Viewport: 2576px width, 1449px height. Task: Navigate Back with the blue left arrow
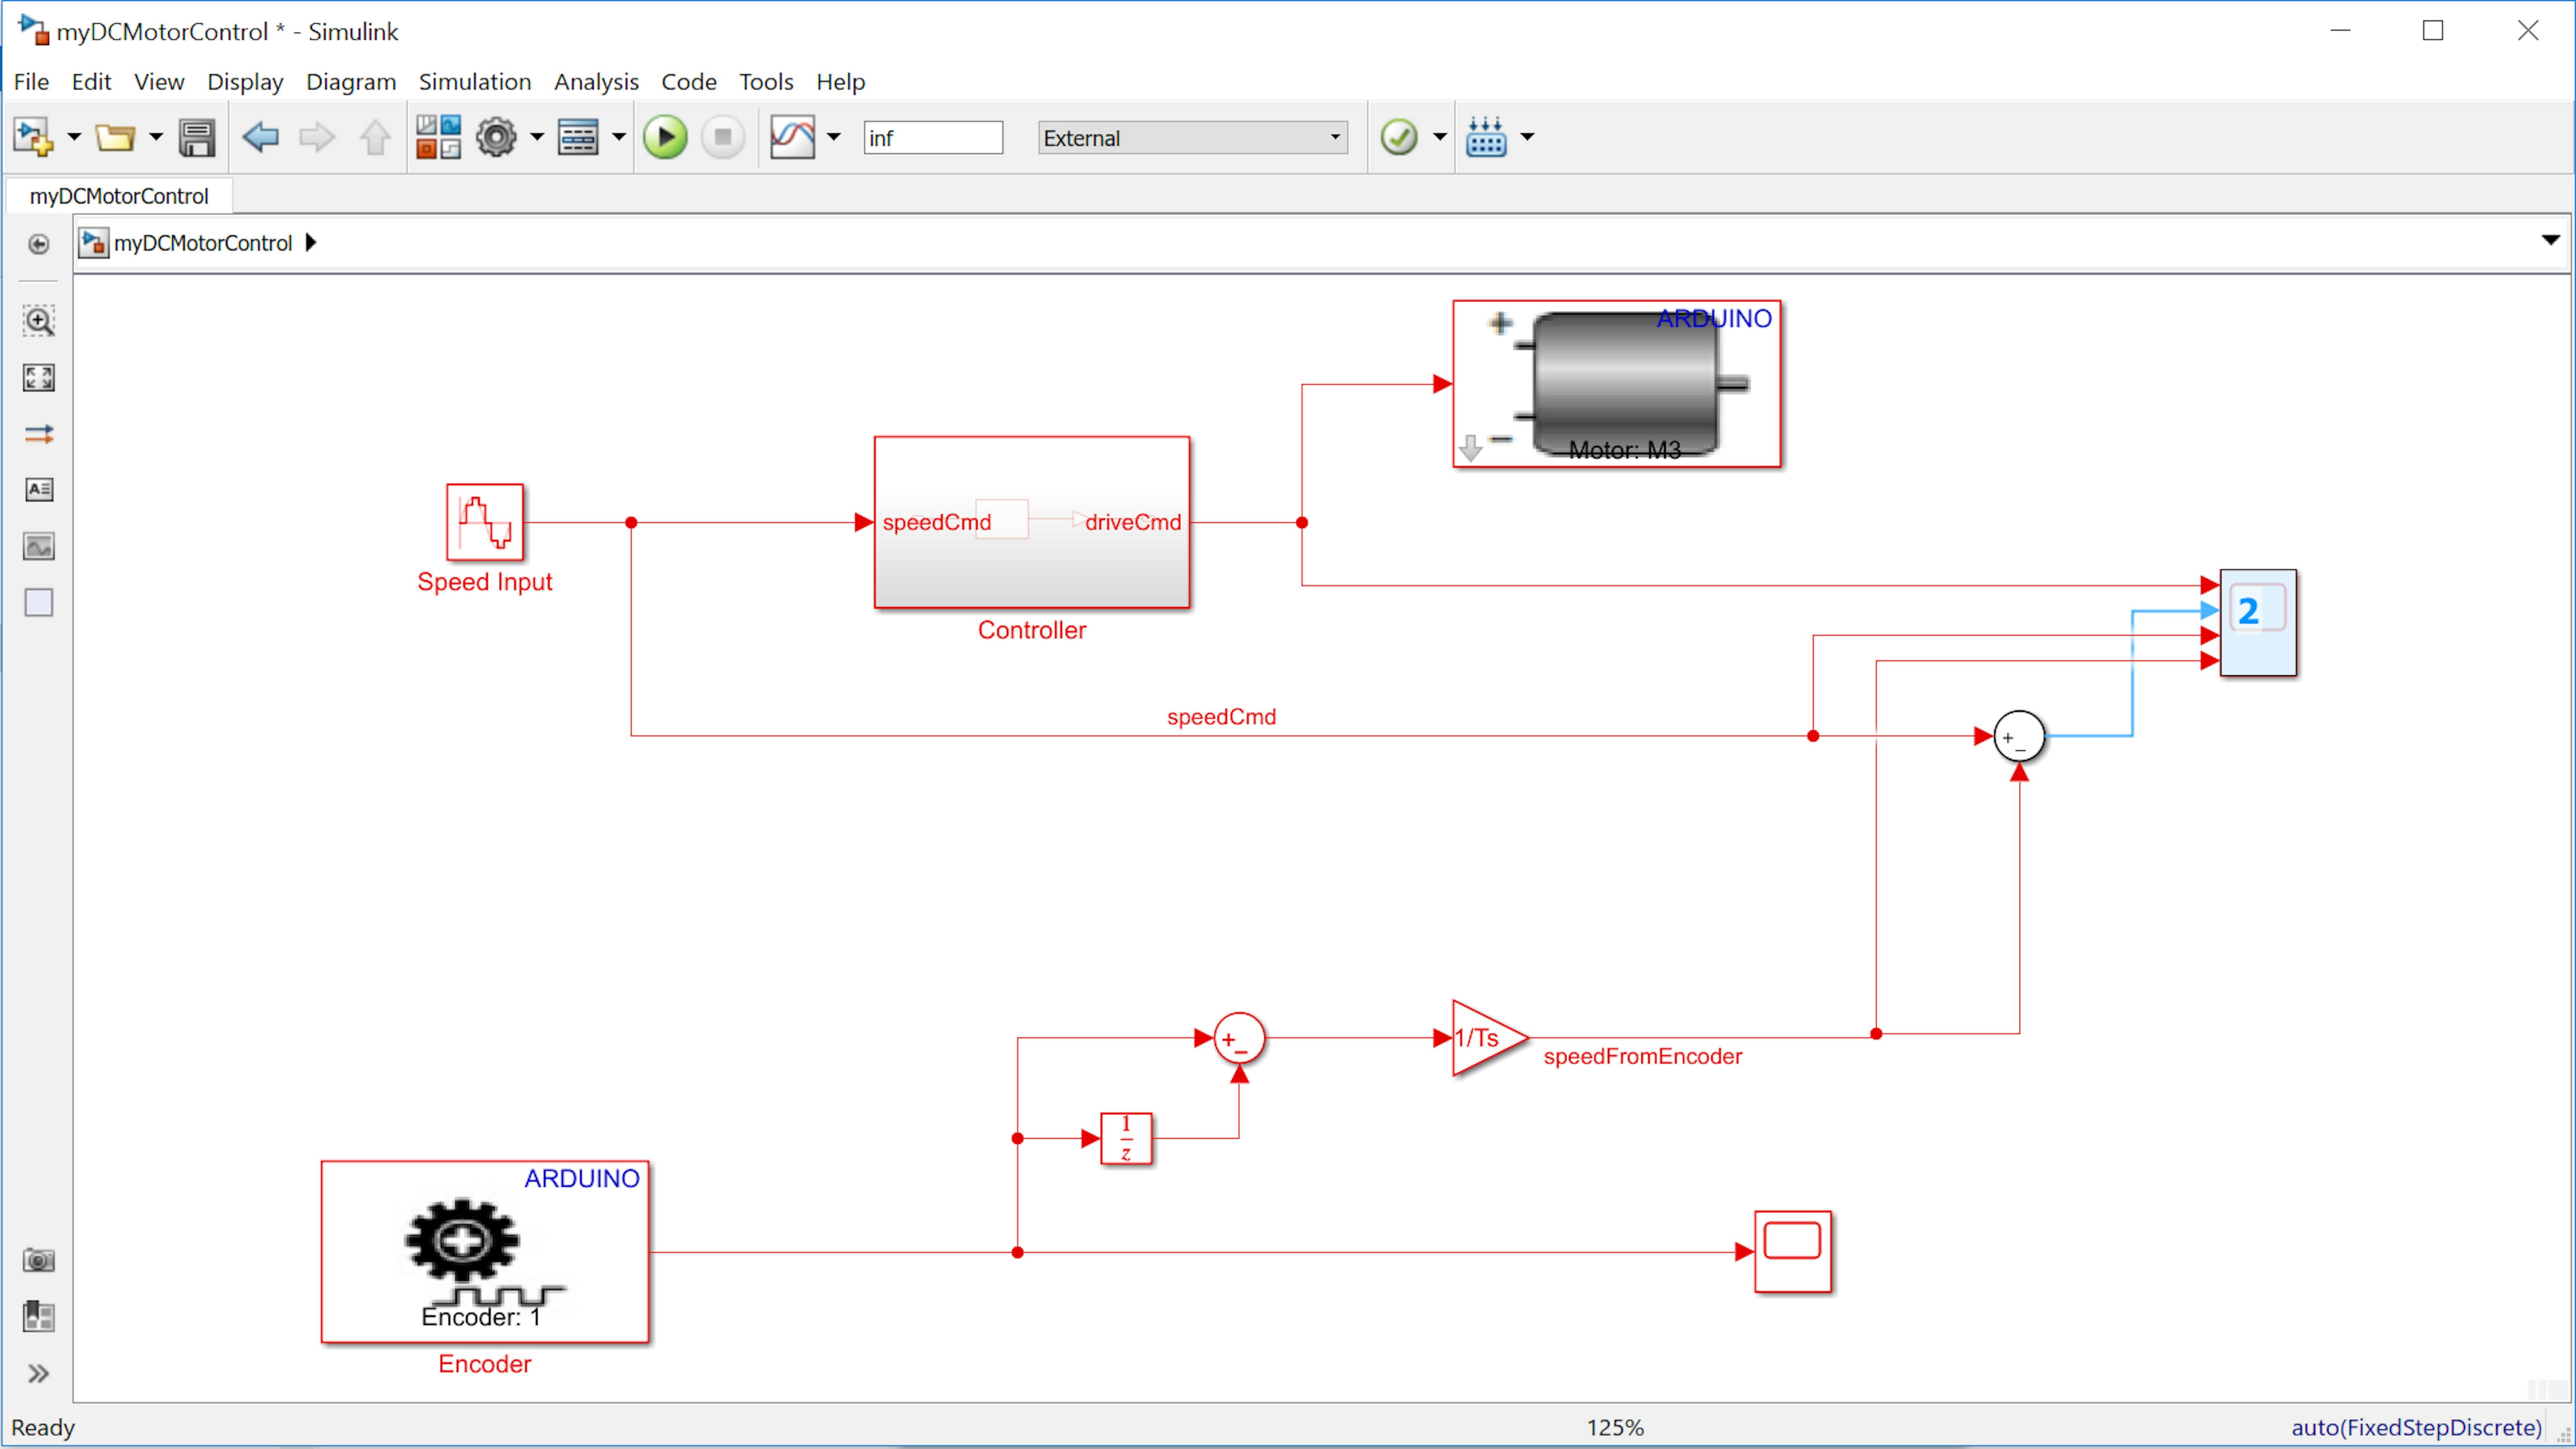[x=261, y=137]
